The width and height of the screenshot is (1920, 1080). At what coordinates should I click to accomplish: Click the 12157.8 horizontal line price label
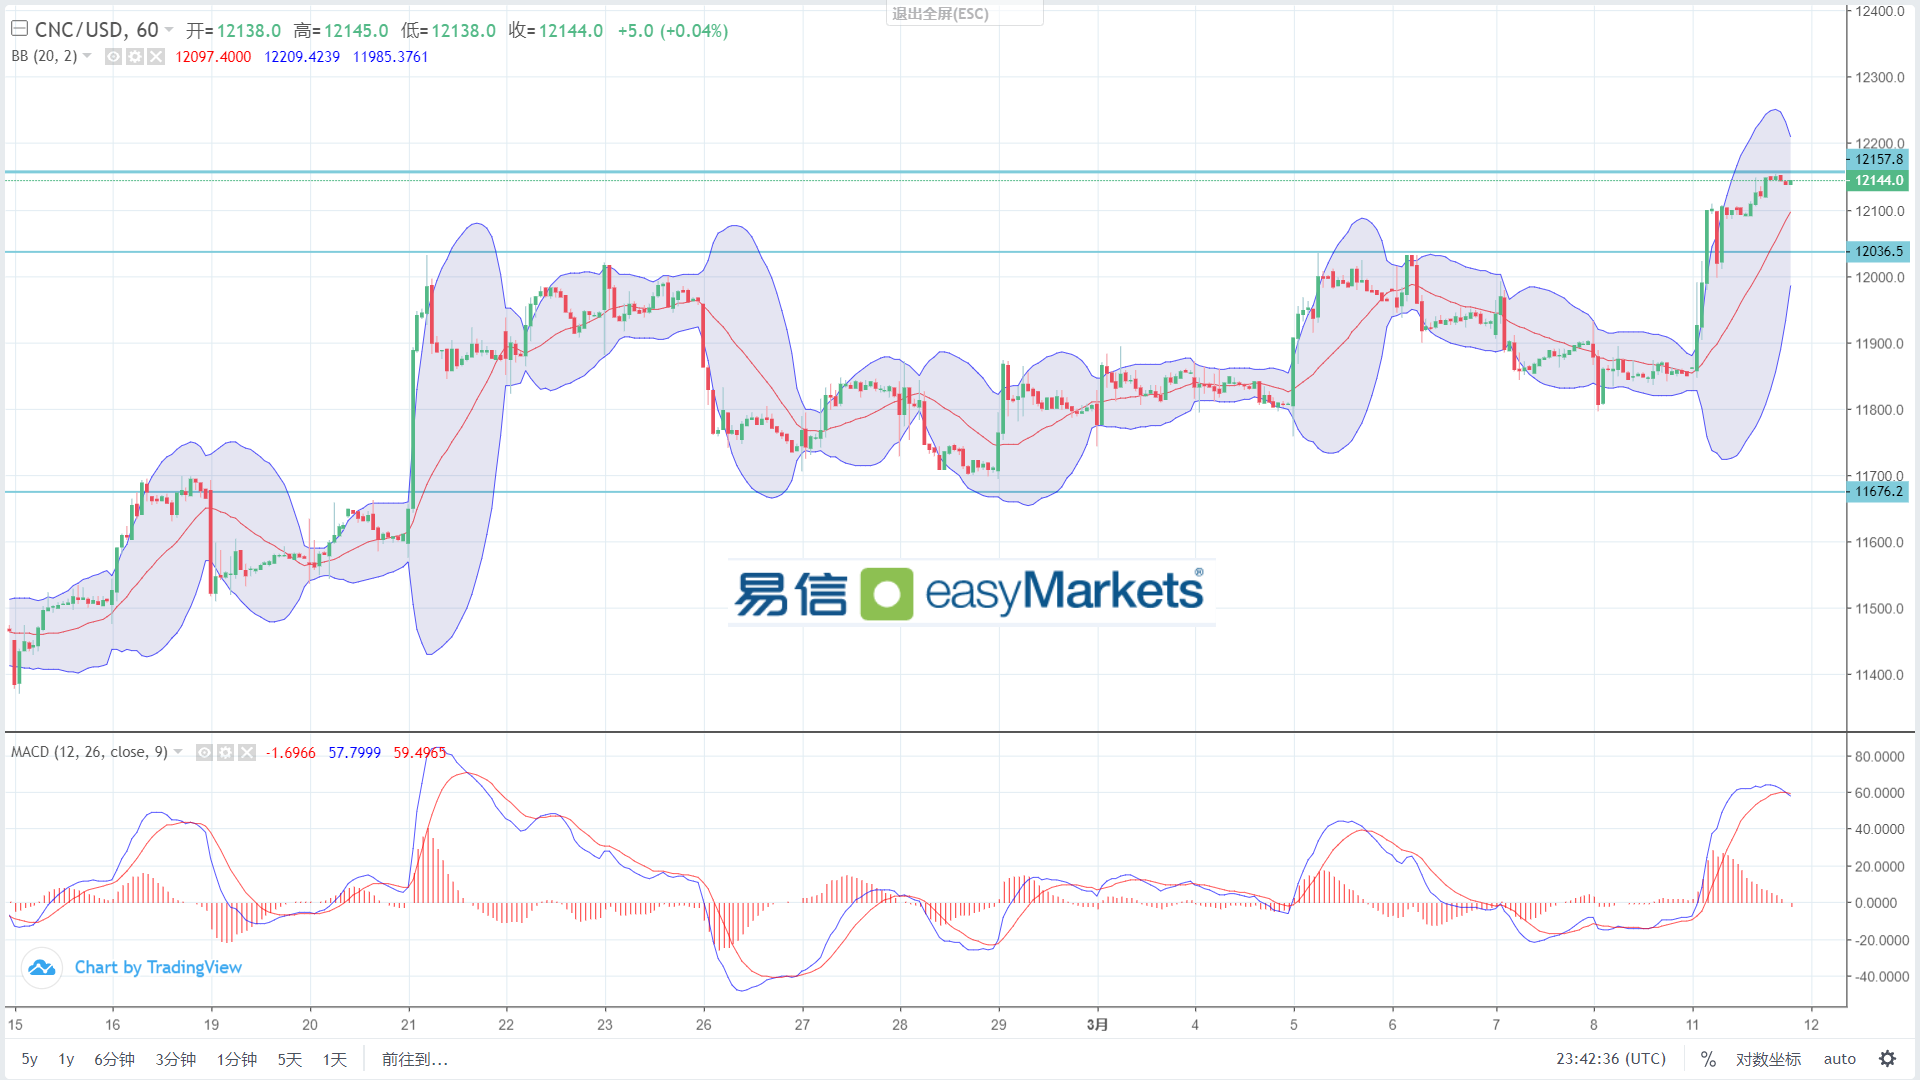point(1878,159)
